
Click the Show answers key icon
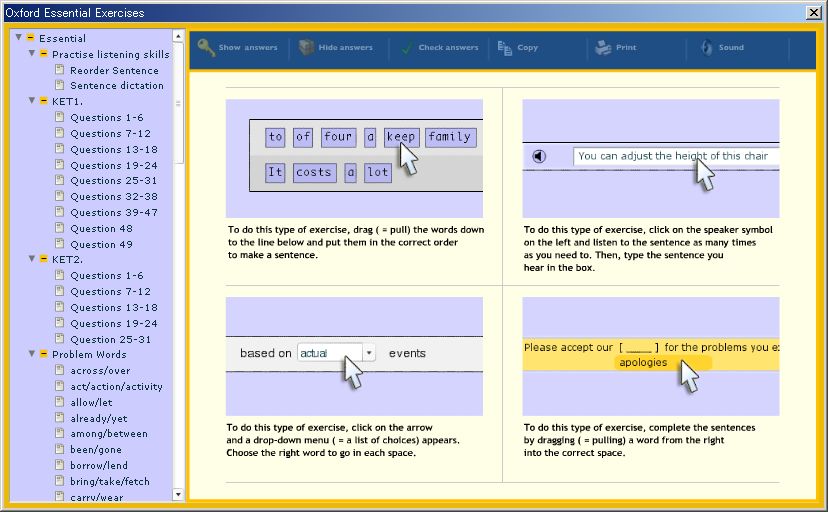point(205,47)
